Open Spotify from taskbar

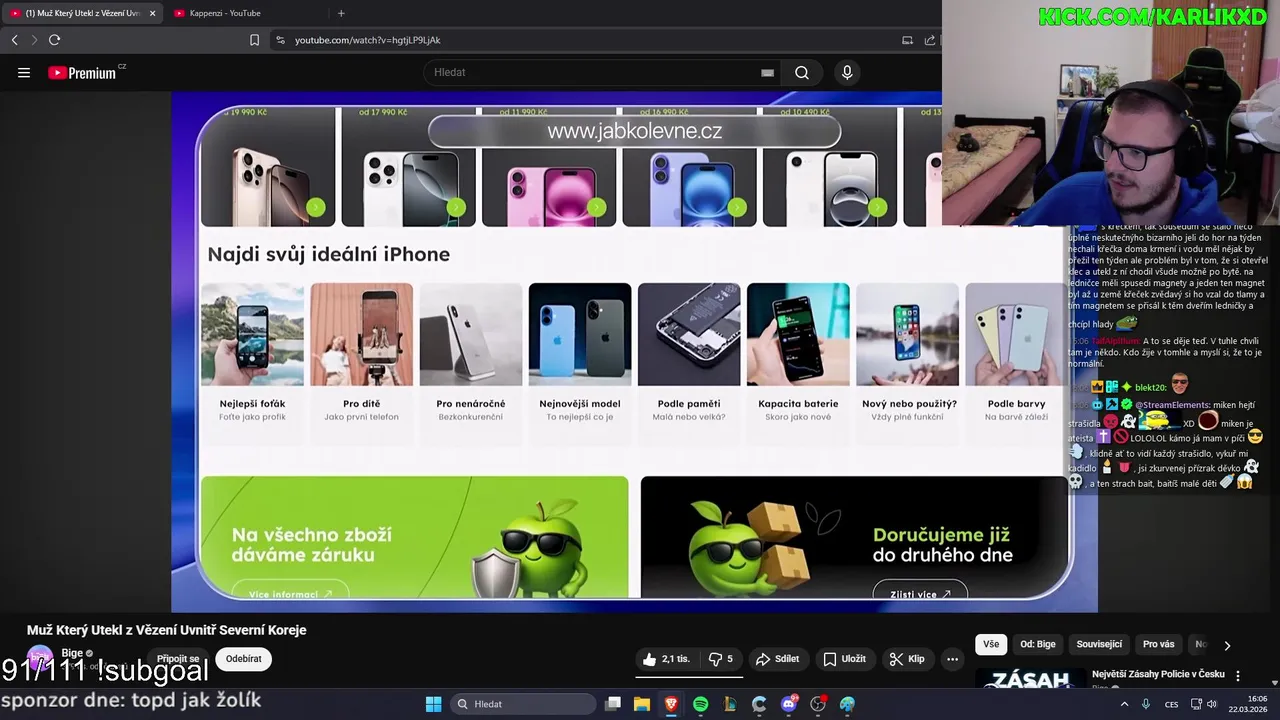click(701, 704)
